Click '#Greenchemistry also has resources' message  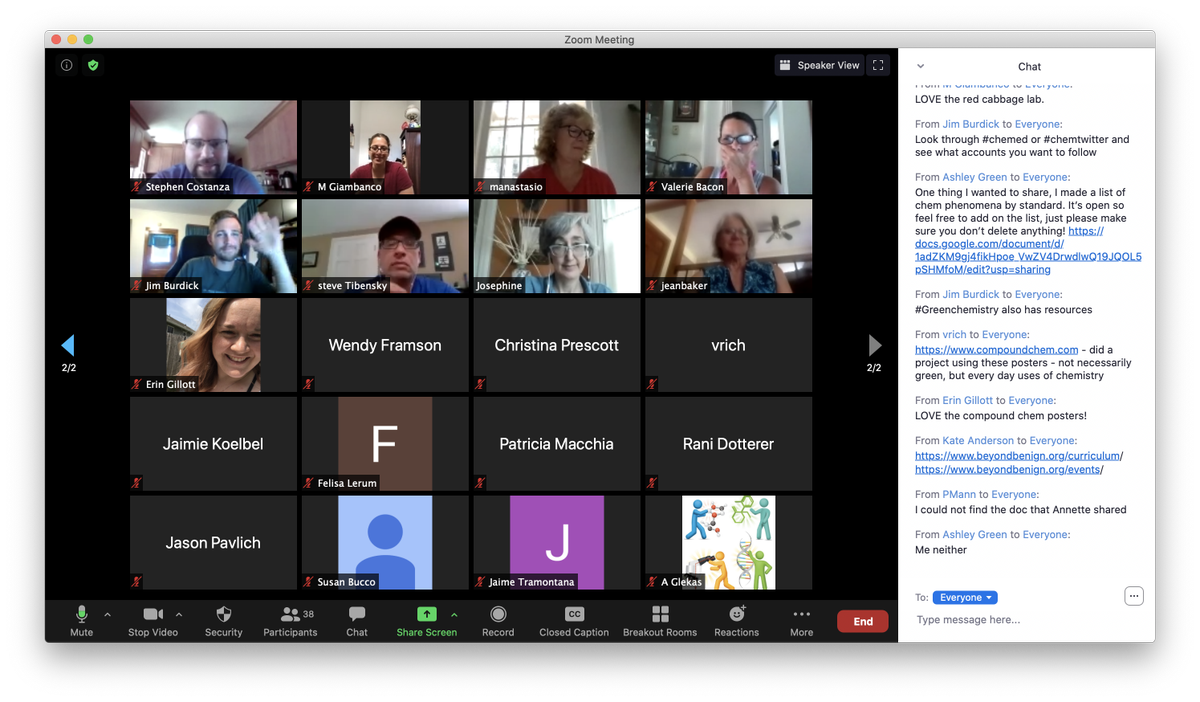pyautogui.click(x=1003, y=309)
